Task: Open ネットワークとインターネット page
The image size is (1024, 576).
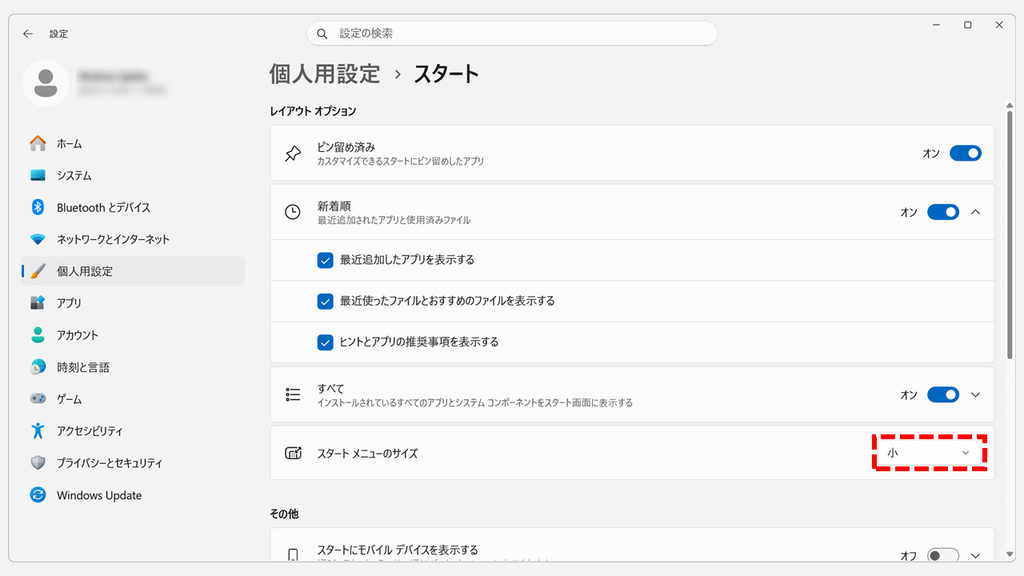Action: 133,239
